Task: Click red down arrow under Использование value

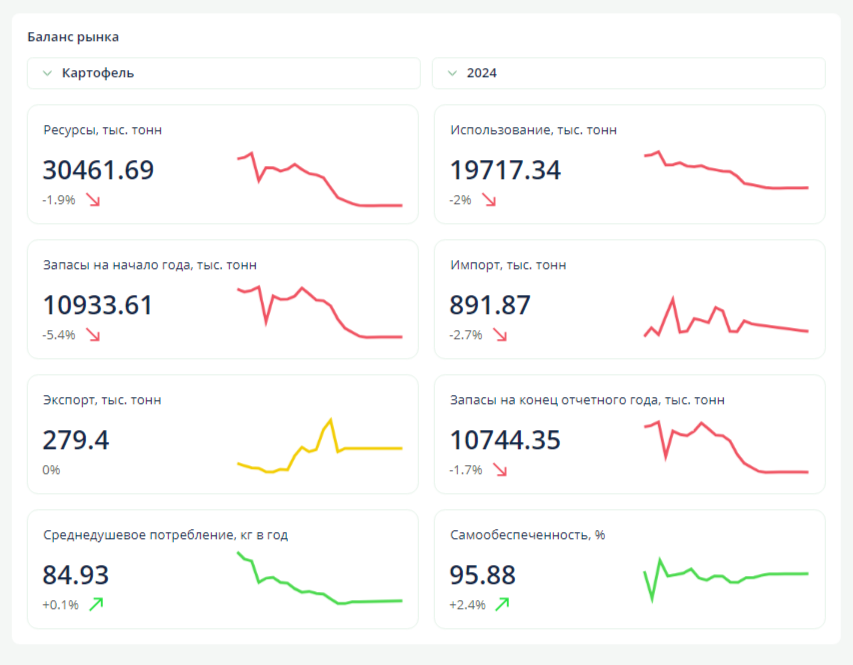Action: [489, 200]
